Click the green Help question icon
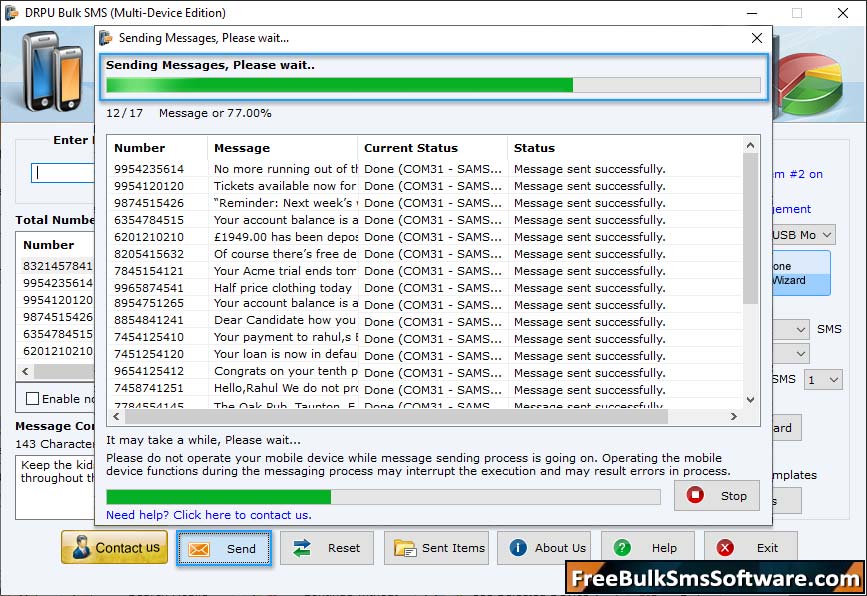Screen dimensions: 867x596 tap(622, 548)
